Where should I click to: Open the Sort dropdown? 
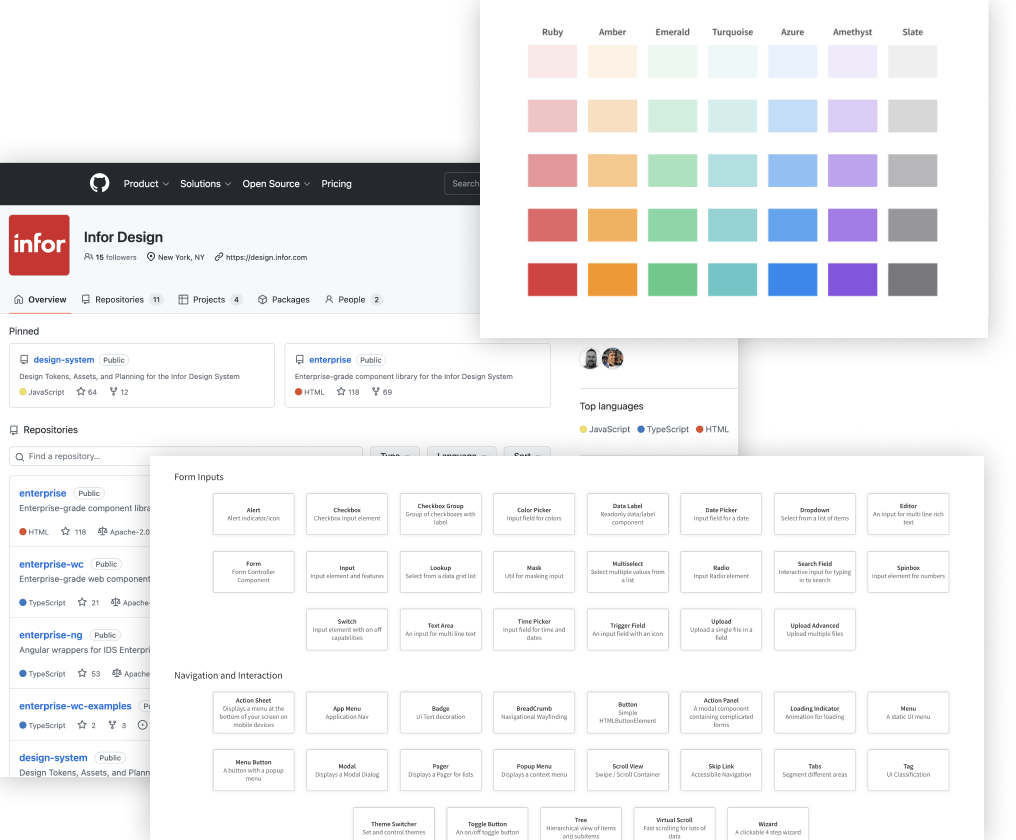526,455
